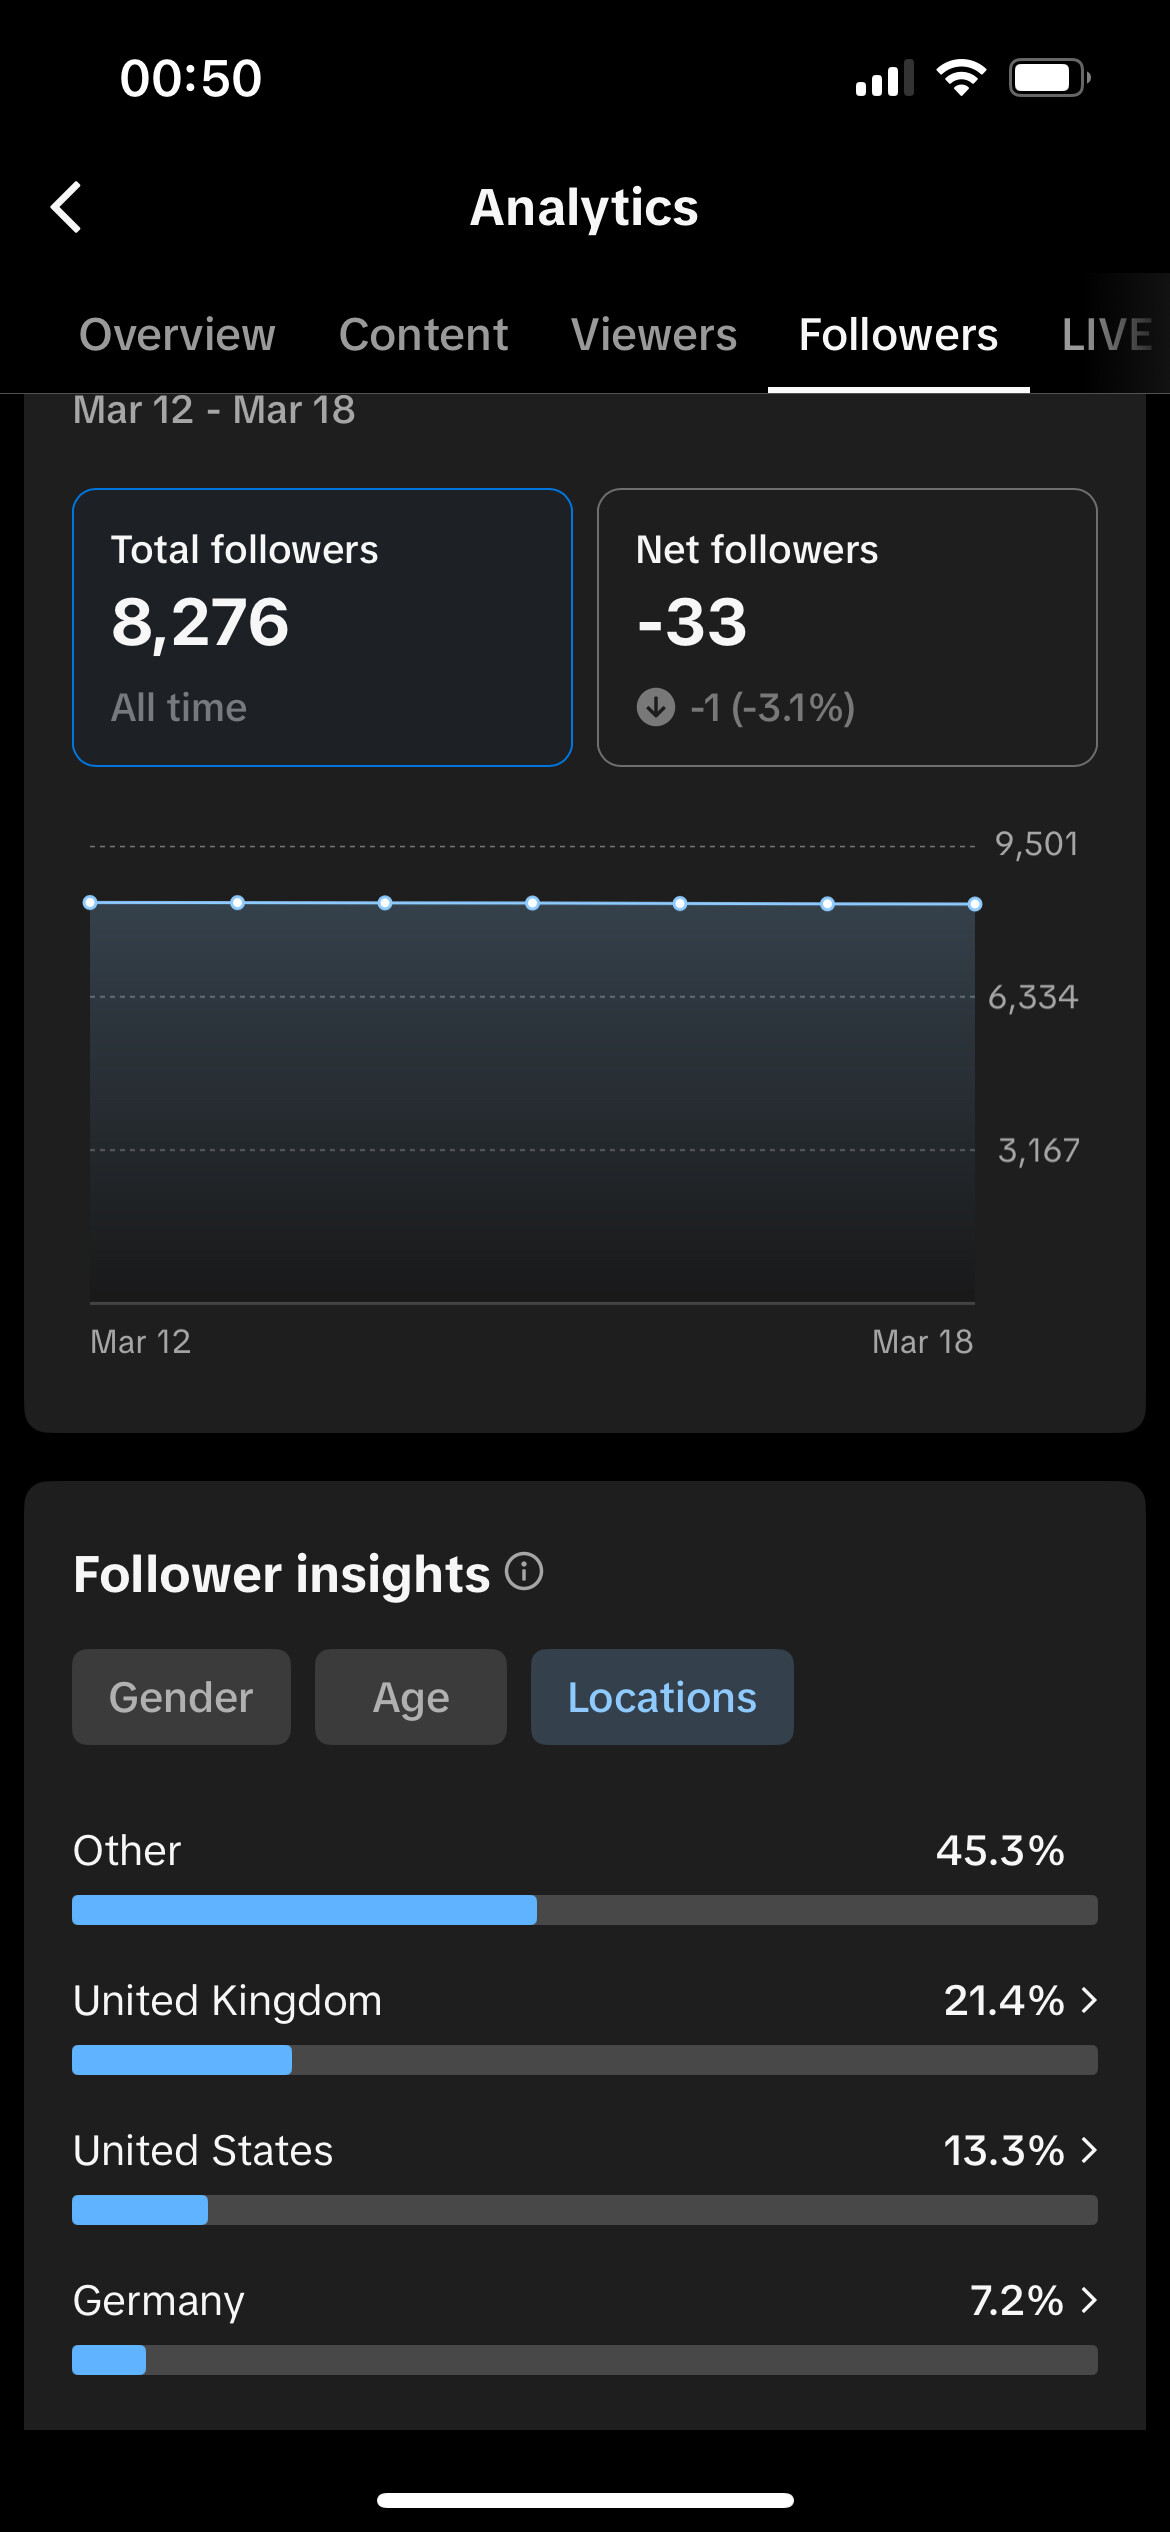Screen dimensions: 1170x2532
Task: Tap the battery status icon
Action: click(1049, 78)
